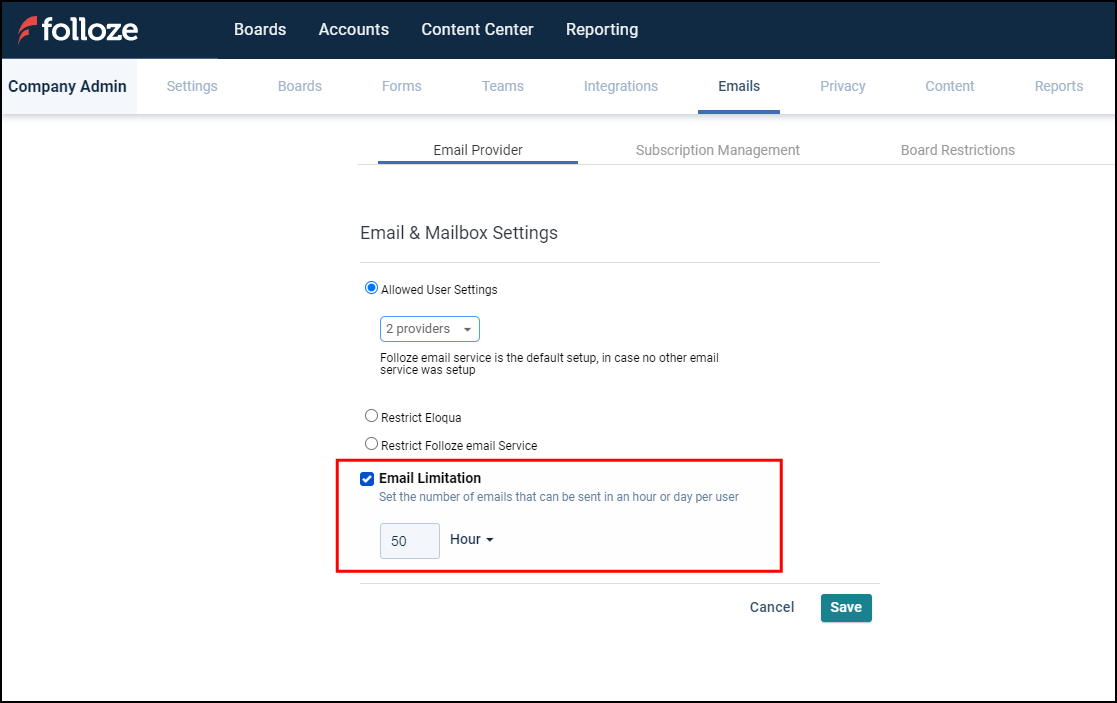Save the email settings
Viewport: 1117px width, 703px height.
[845, 607]
